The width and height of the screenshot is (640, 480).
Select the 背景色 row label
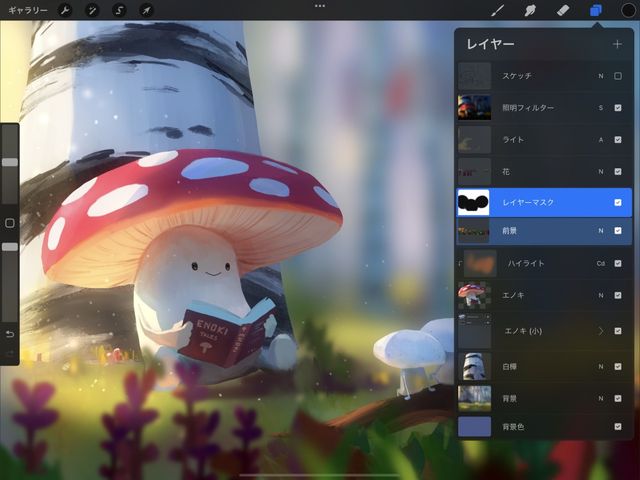pos(513,427)
